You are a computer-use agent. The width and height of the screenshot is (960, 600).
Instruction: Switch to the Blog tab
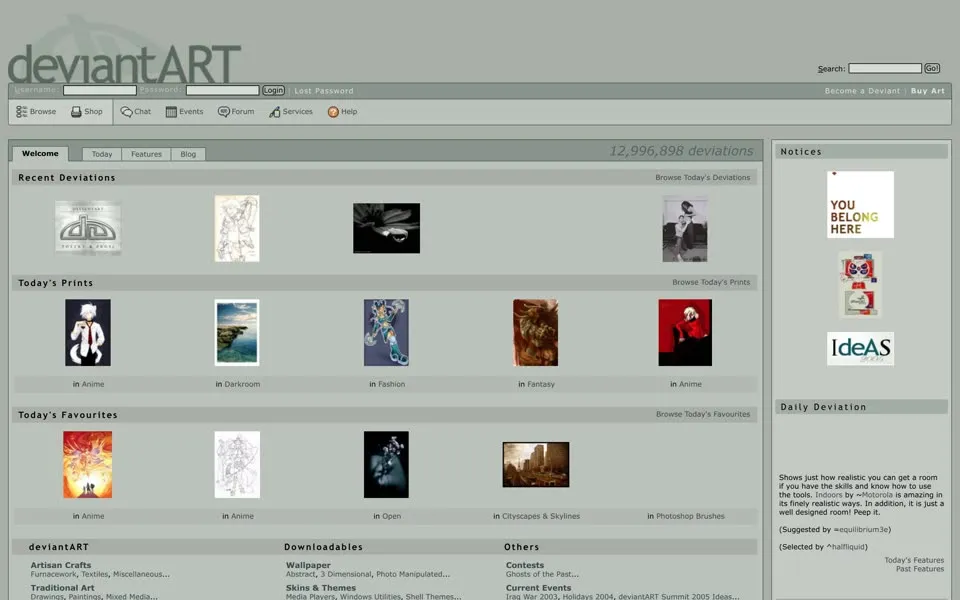[188, 154]
